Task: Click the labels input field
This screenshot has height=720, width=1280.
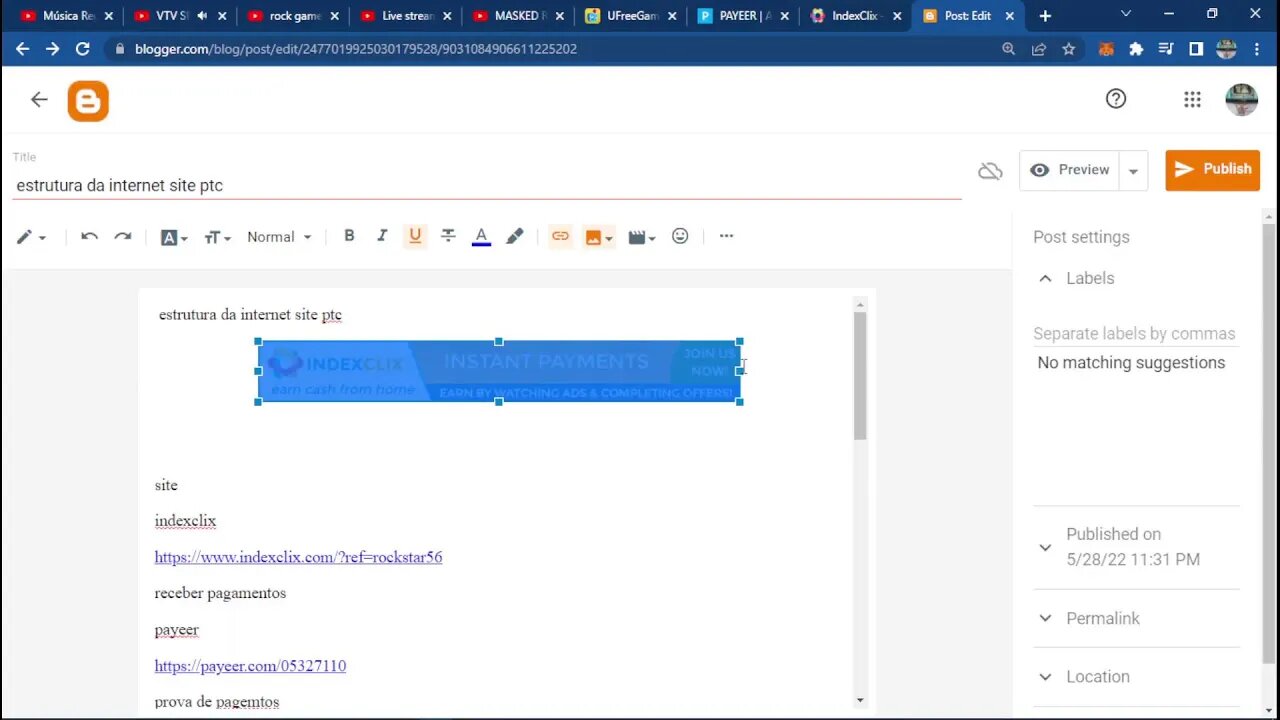Action: pyautogui.click(x=1135, y=334)
